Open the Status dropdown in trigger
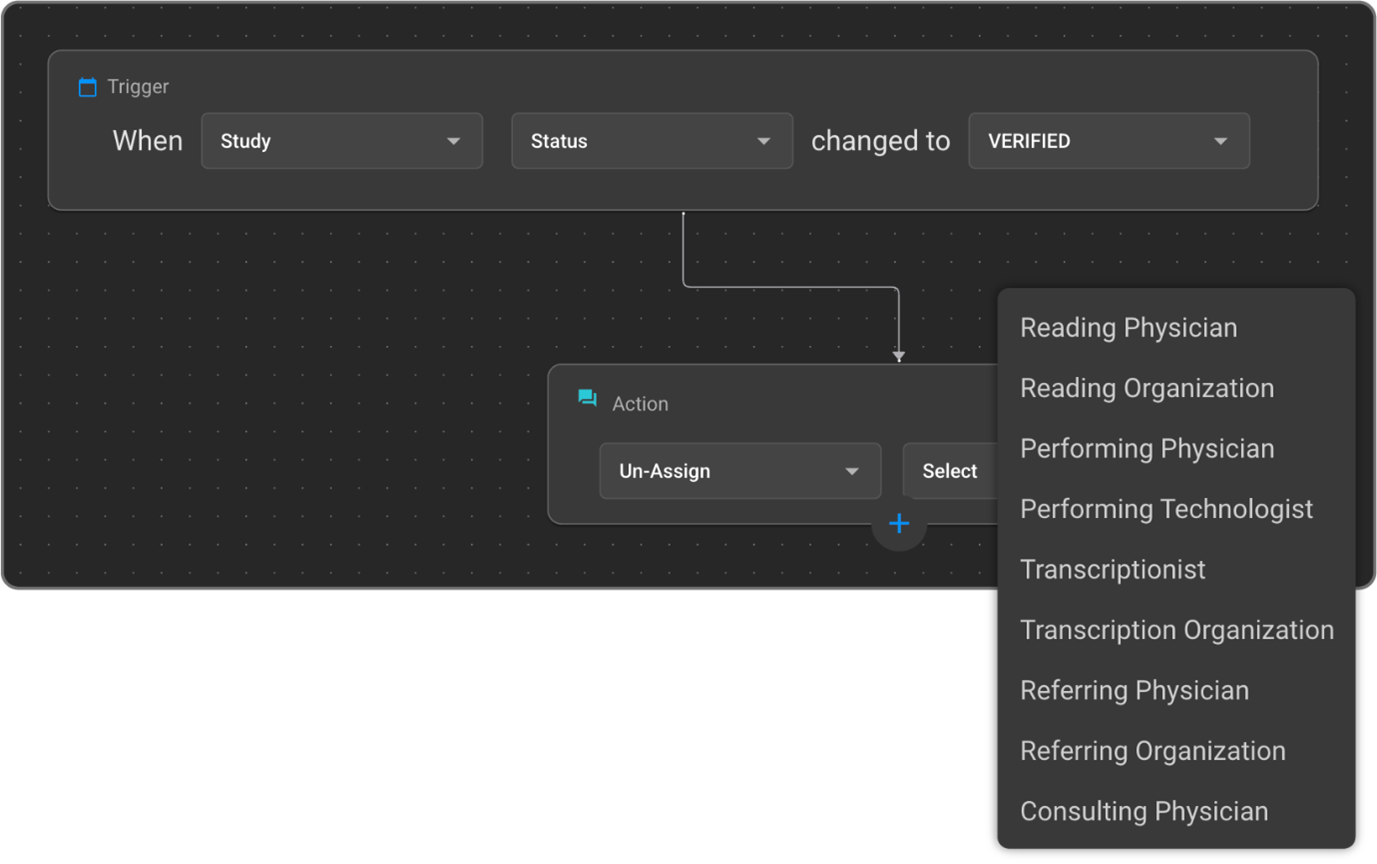Image resolution: width=1377 pixels, height=864 pixels. 651,141
